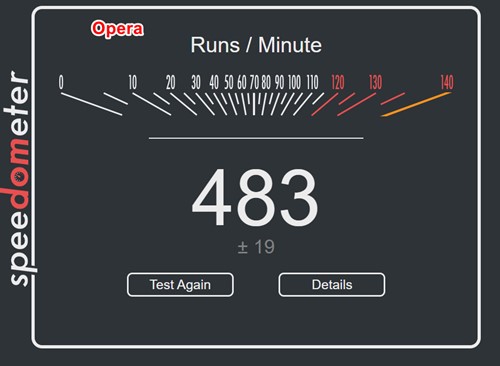500x366 pixels.
Task: Click the Test Again button
Action: 180,285
